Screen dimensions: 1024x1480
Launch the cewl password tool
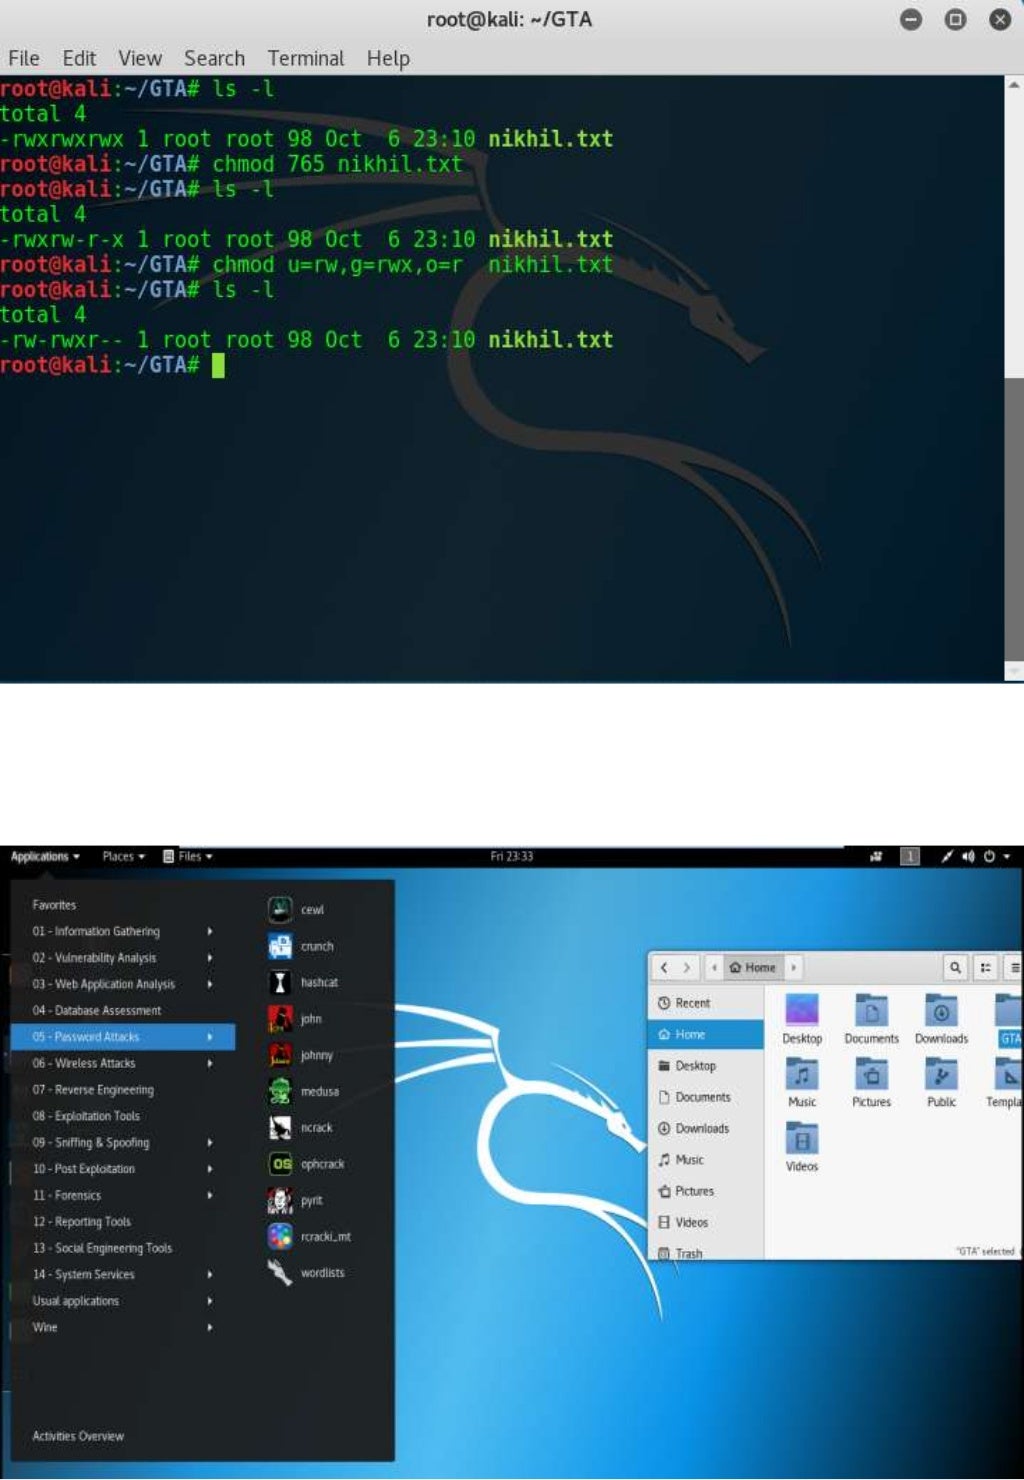point(296,909)
